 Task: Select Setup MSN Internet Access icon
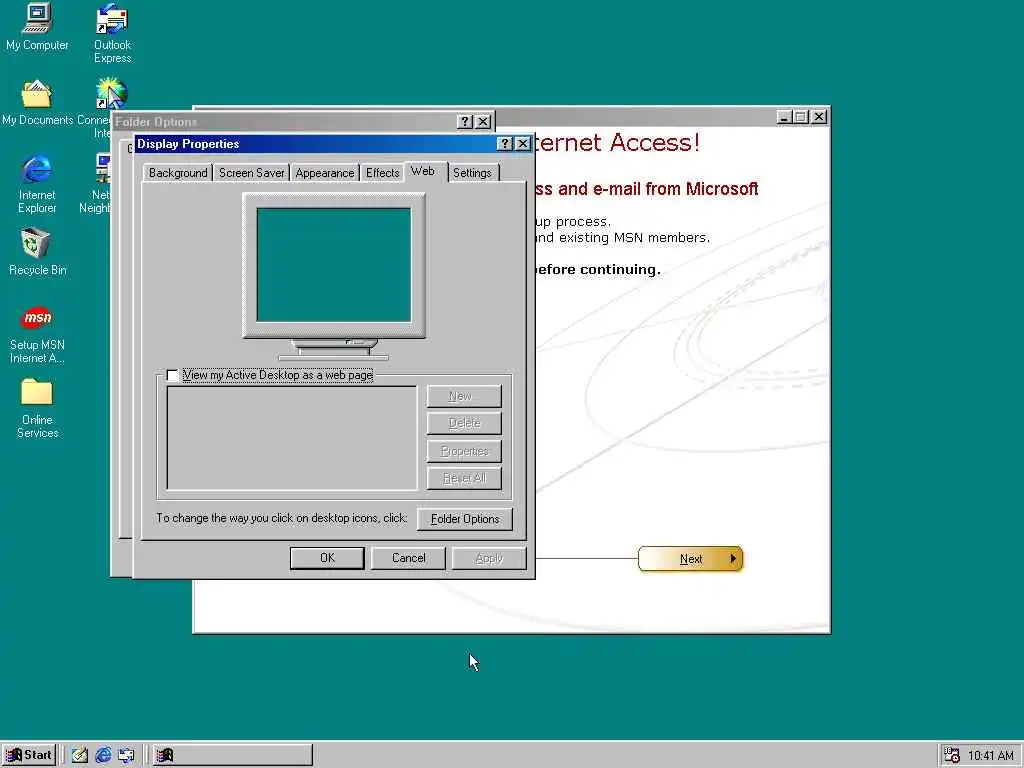37,334
